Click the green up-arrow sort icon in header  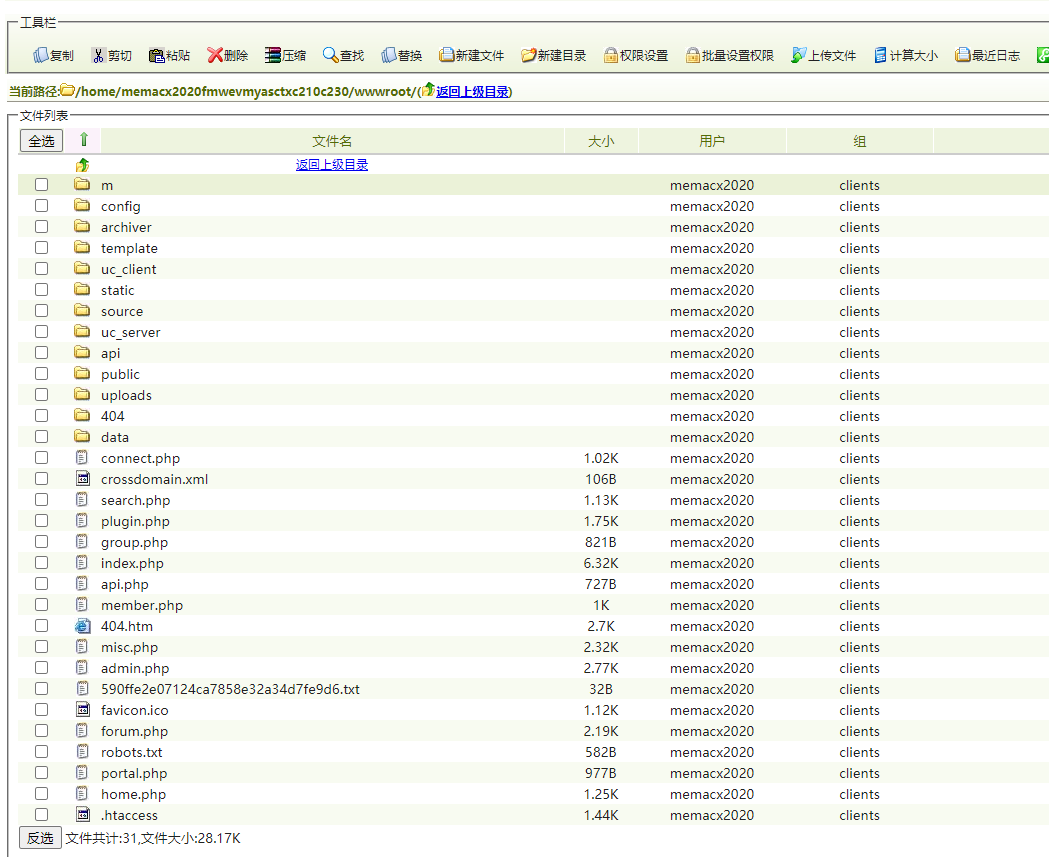pos(84,140)
